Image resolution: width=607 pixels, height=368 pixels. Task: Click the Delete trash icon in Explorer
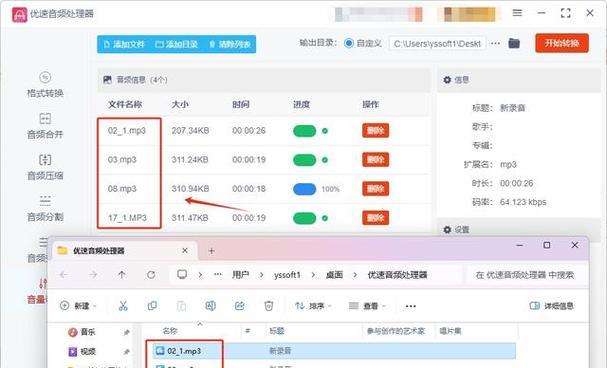click(x=269, y=306)
